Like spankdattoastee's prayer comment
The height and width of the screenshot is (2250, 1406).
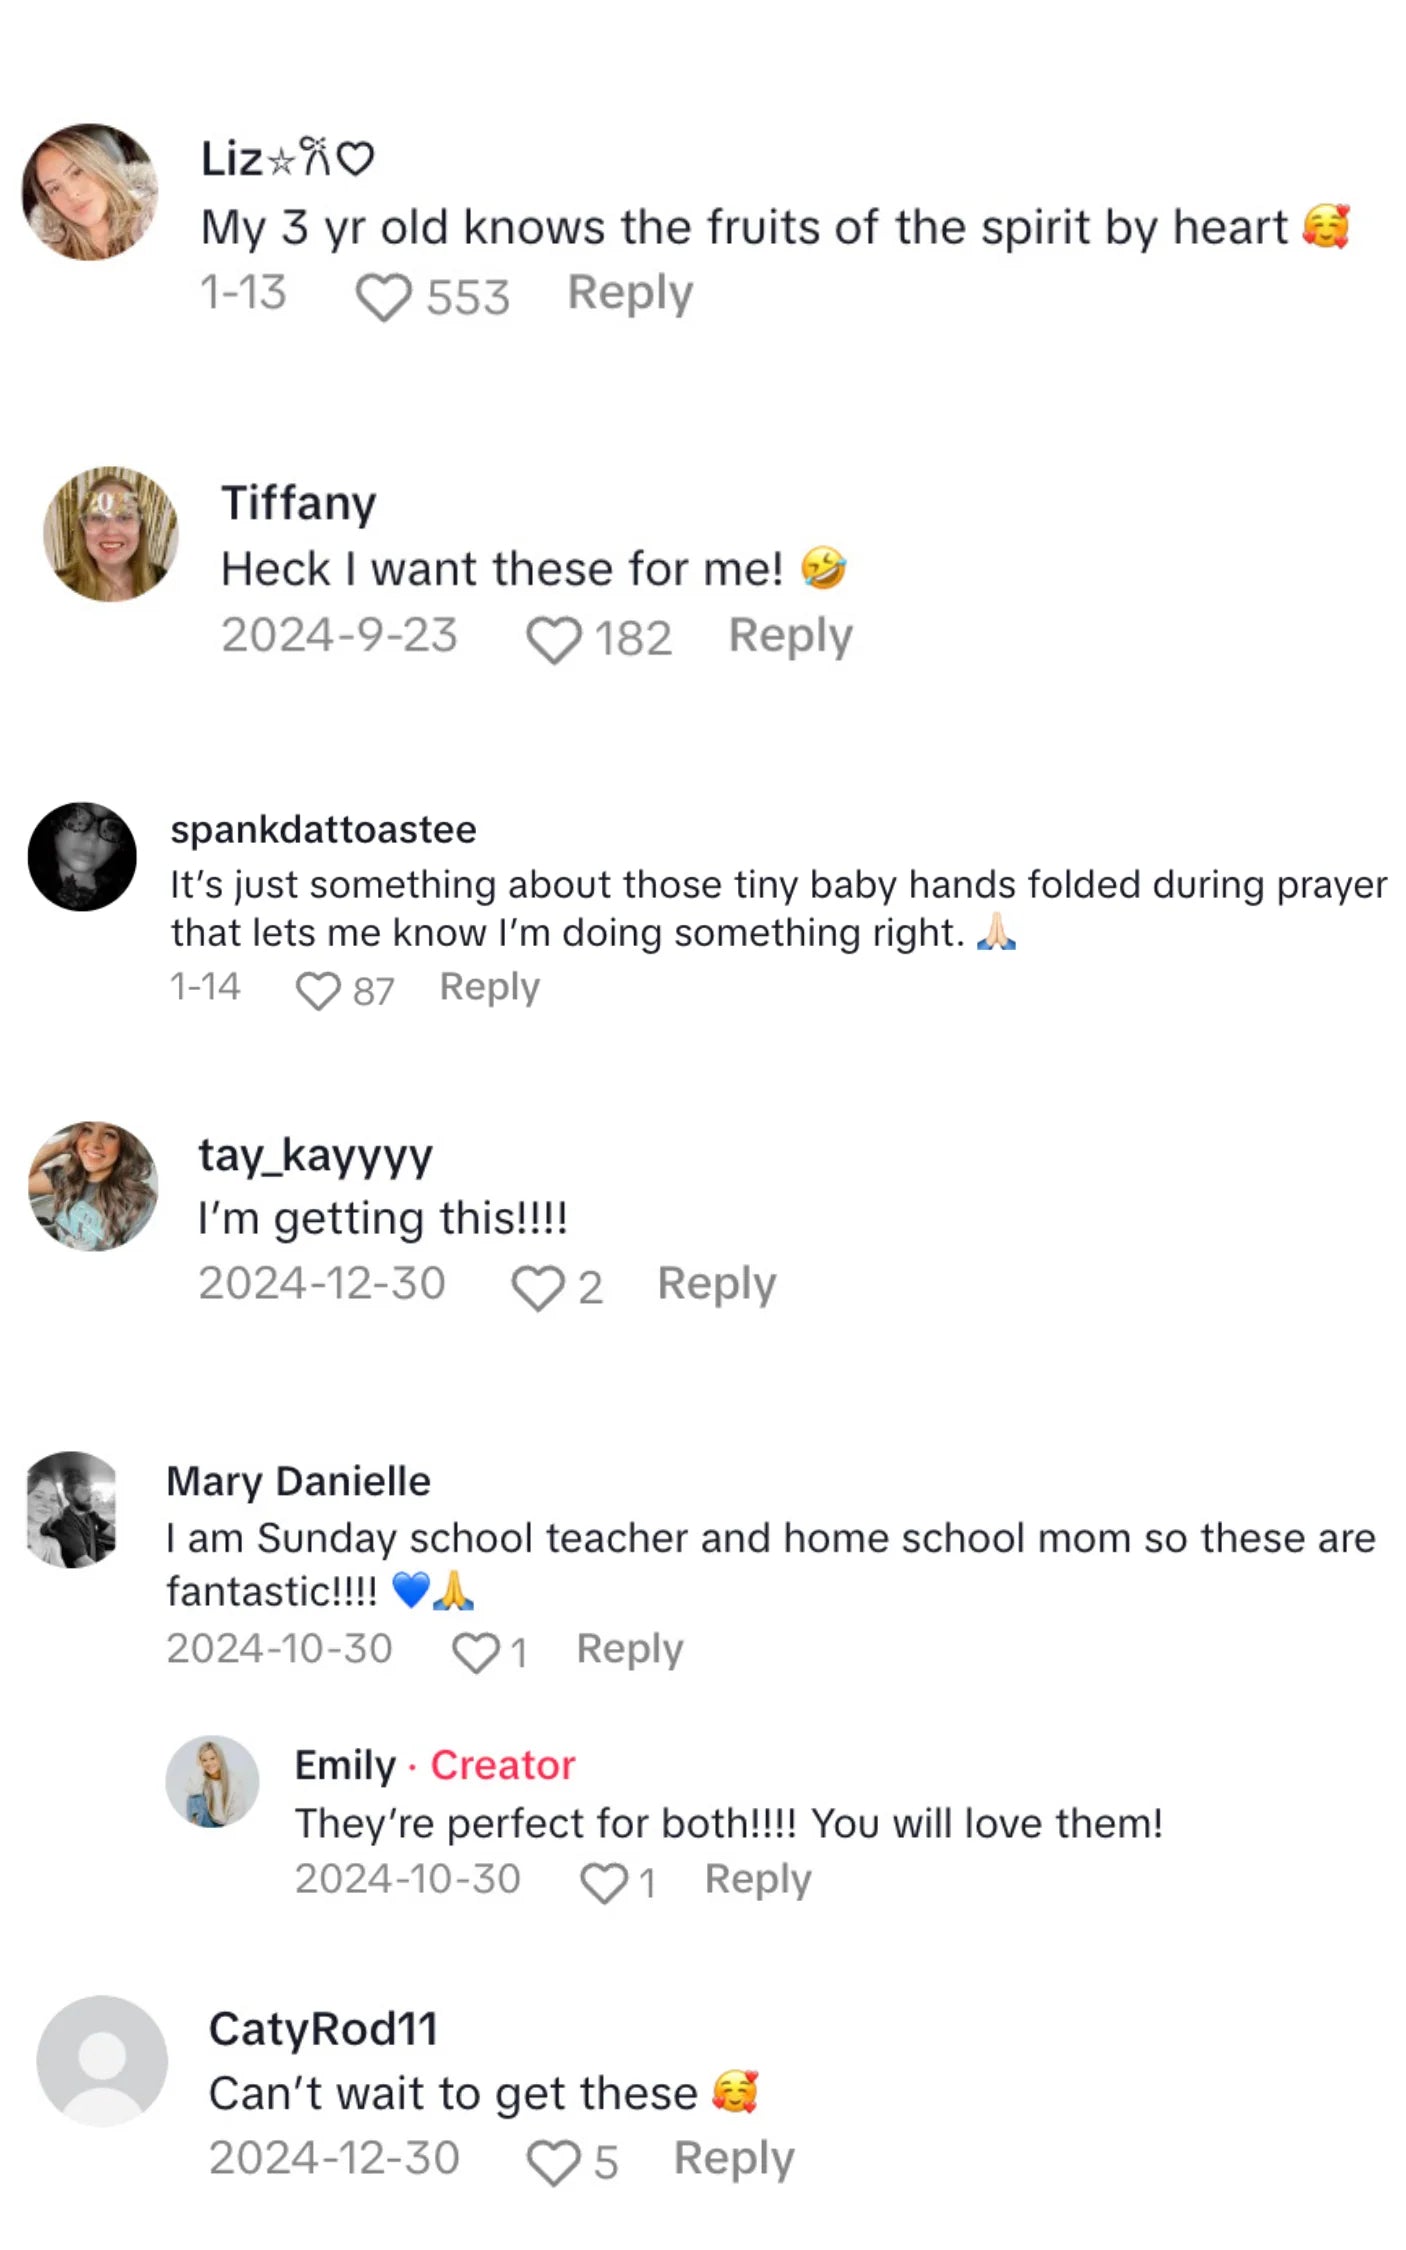pyautogui.click(x=318, y=990)
